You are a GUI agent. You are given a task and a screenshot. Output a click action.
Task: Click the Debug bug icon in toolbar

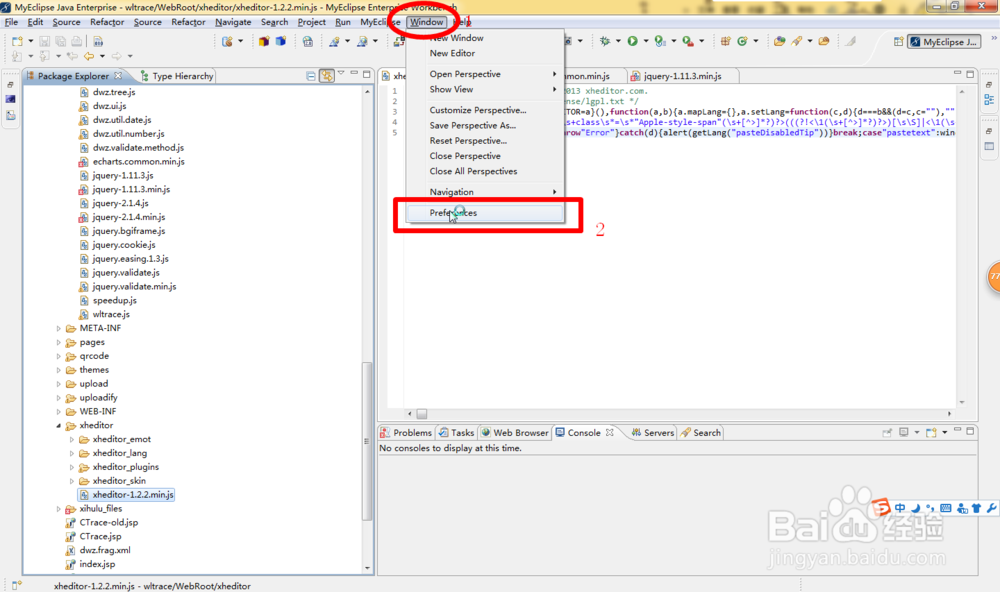(605, 41)
